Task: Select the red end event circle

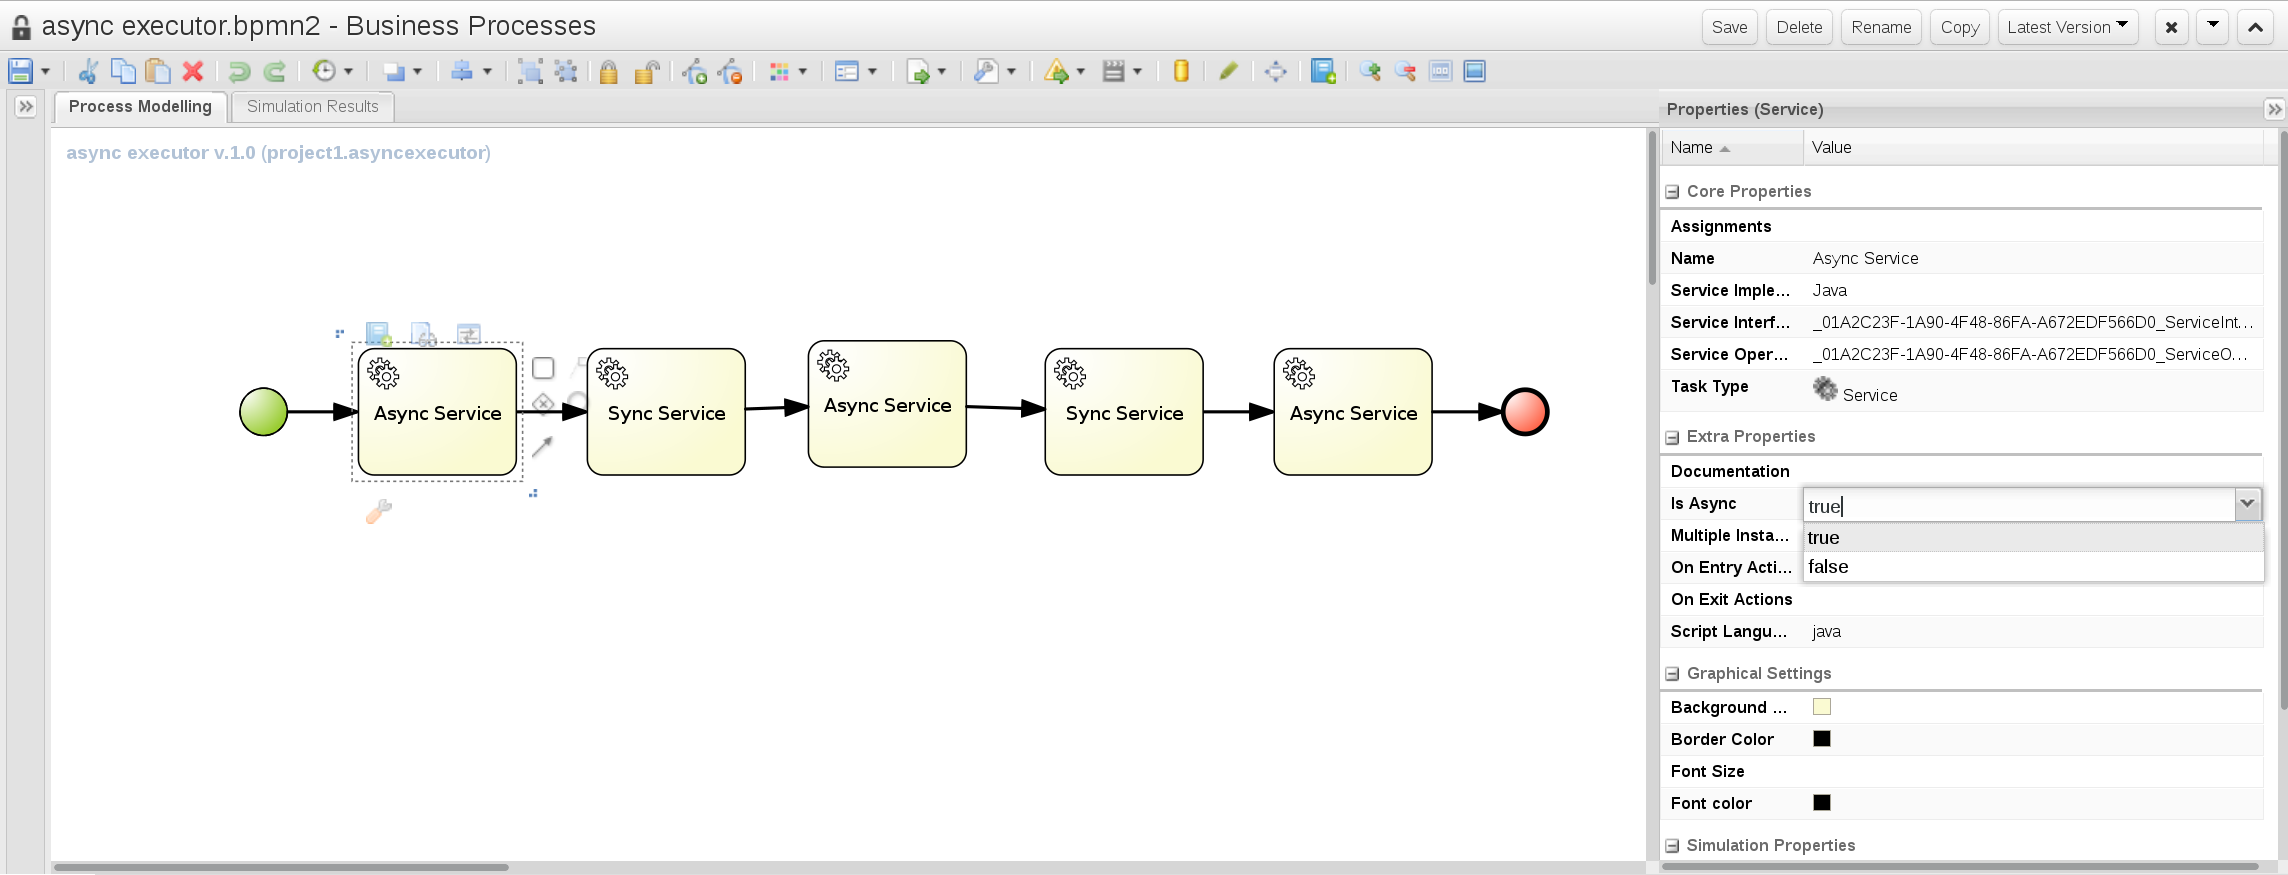Action: pyautogui.click(x=1525, y=412)
